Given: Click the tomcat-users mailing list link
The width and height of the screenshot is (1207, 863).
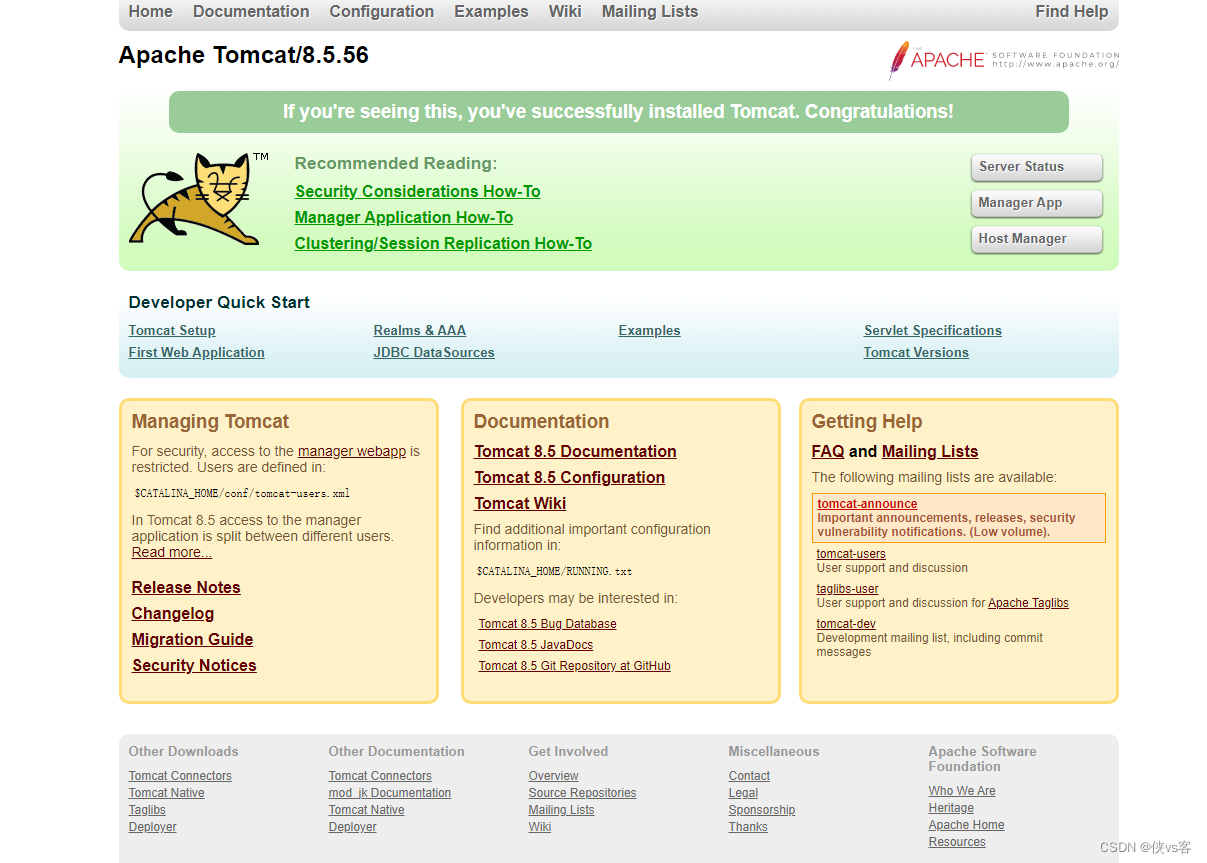Looking at the screenshot, I should pos(851,554).
